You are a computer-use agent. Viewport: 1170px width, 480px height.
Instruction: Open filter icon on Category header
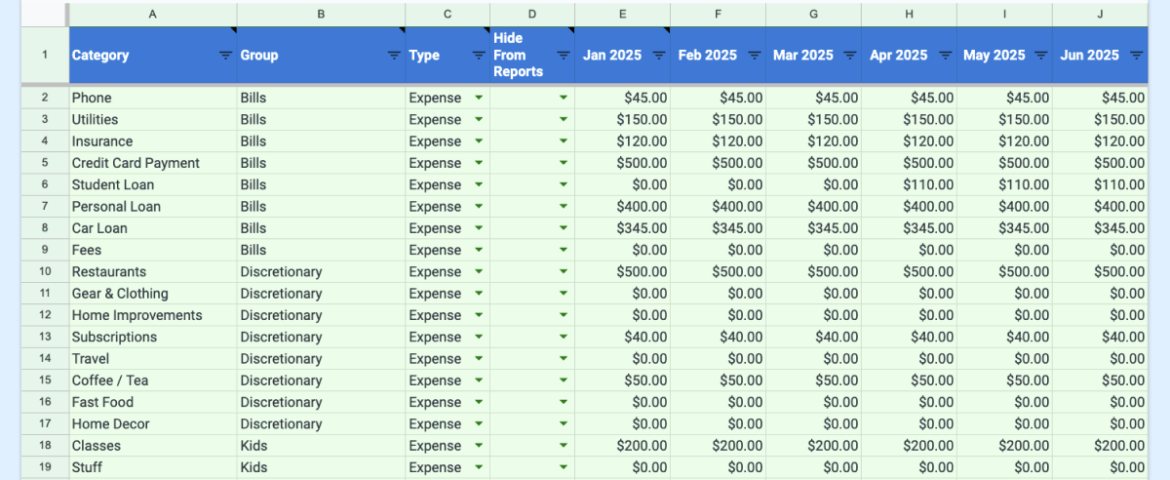tap(225, 55)
